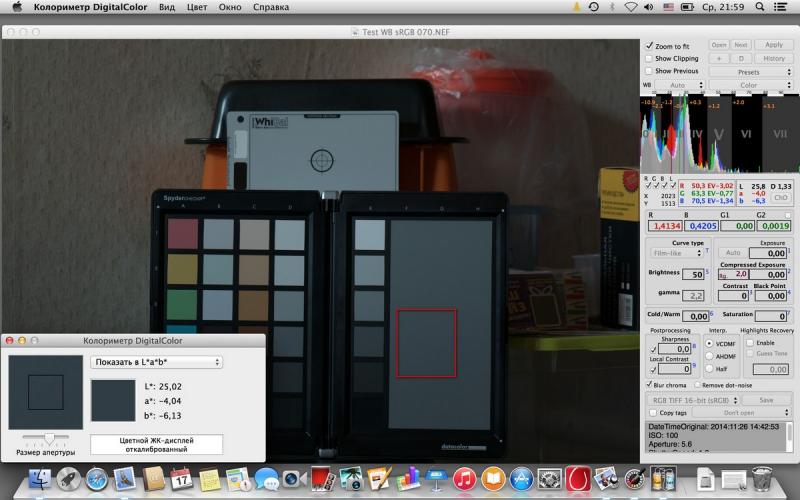Toggle the Blur chroma checkbox
This screenshot has height=500, width=800.
point(649,385)
